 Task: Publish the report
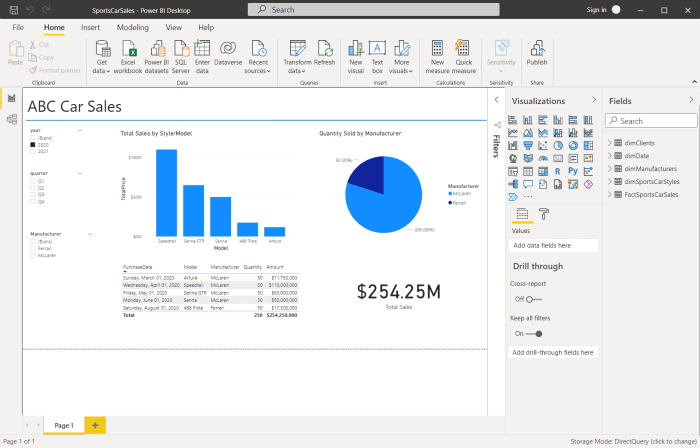tap(537, 53)
